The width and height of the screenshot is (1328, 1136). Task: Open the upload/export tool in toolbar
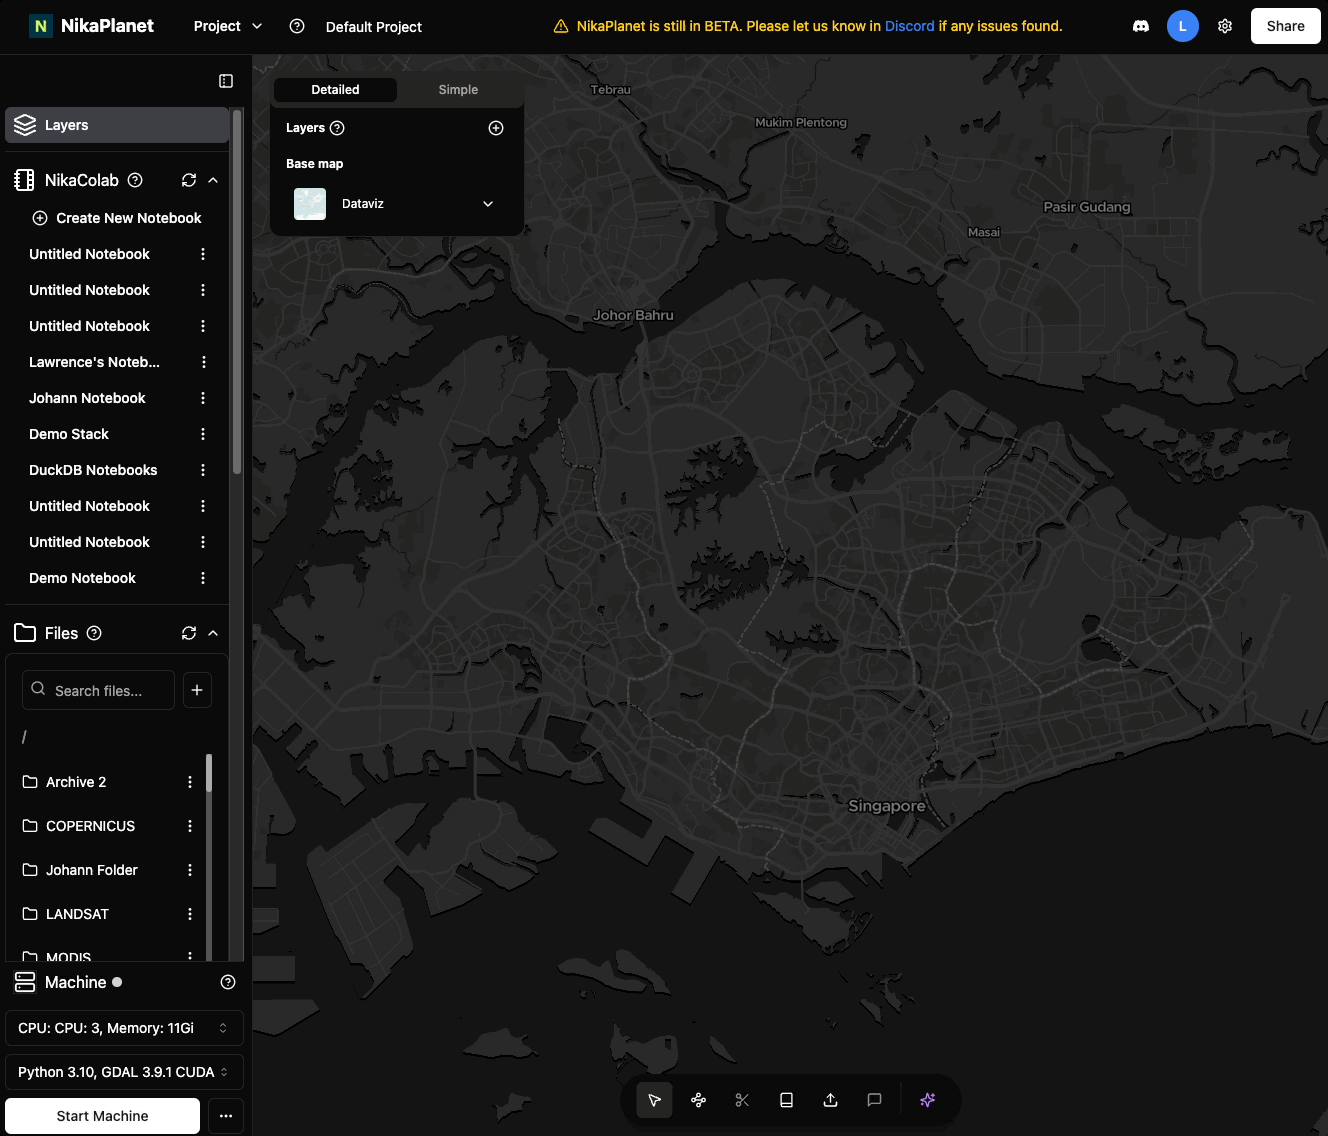[830, 1100]
